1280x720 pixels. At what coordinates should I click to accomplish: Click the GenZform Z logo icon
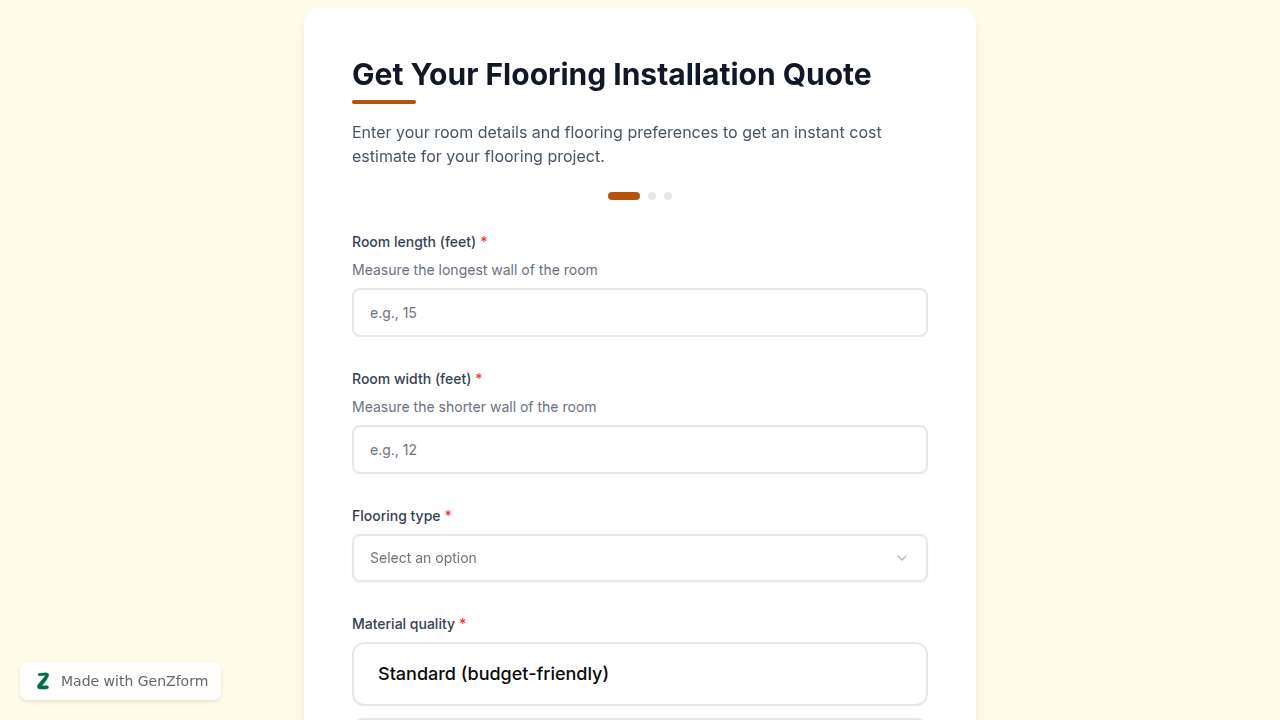(43, 681)
